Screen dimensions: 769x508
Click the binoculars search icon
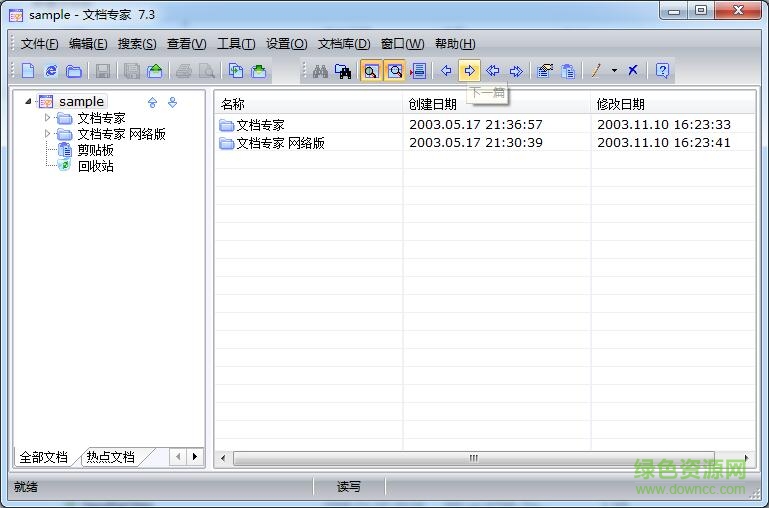(x=320, y=71)
